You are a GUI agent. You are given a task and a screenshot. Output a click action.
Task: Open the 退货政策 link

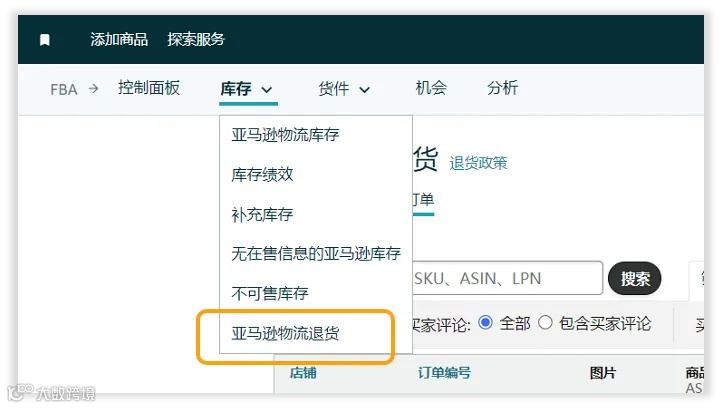tap(478, 163)
